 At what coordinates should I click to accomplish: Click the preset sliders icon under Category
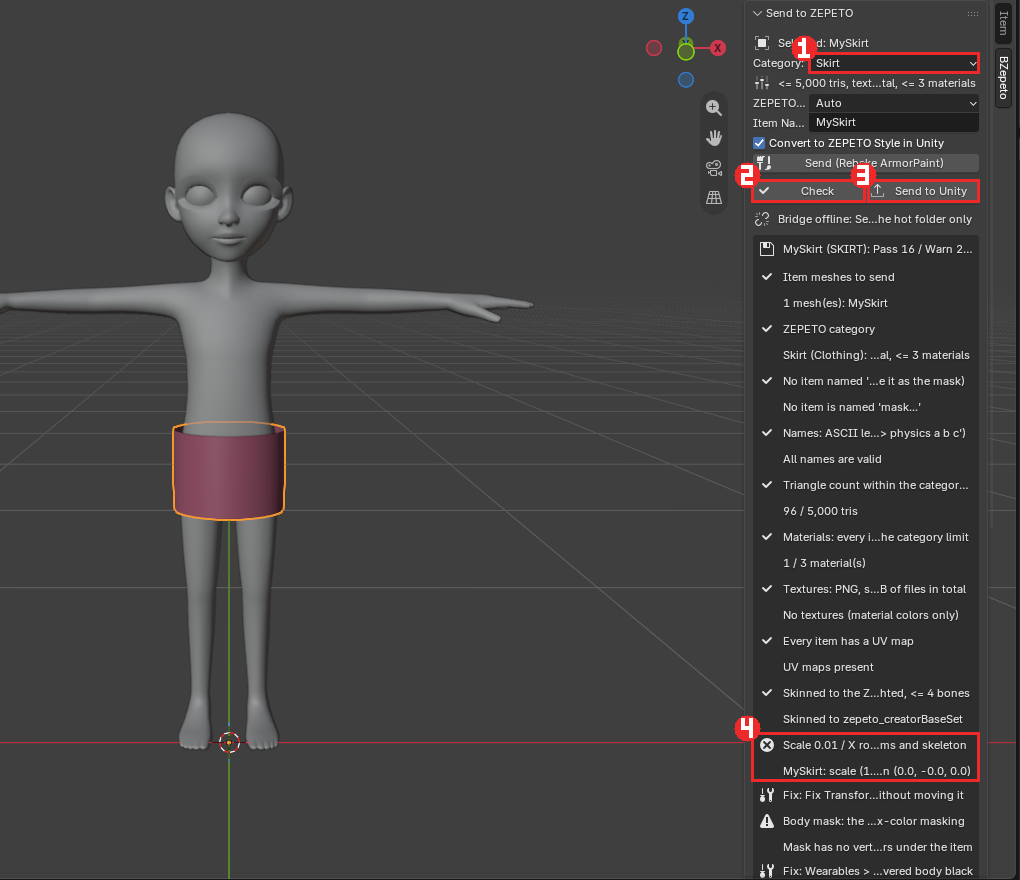[x=762, y=83]
